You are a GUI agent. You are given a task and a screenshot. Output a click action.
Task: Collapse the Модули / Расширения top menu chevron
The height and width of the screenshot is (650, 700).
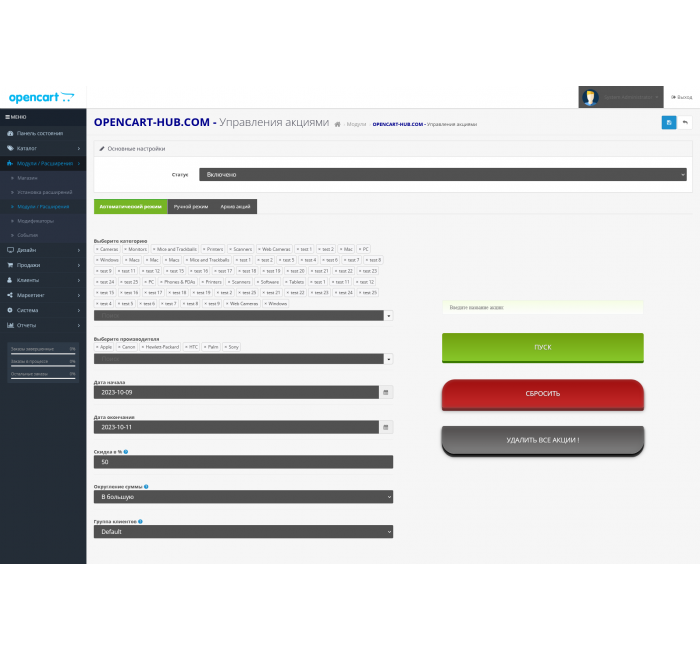[x=79, y=163]
